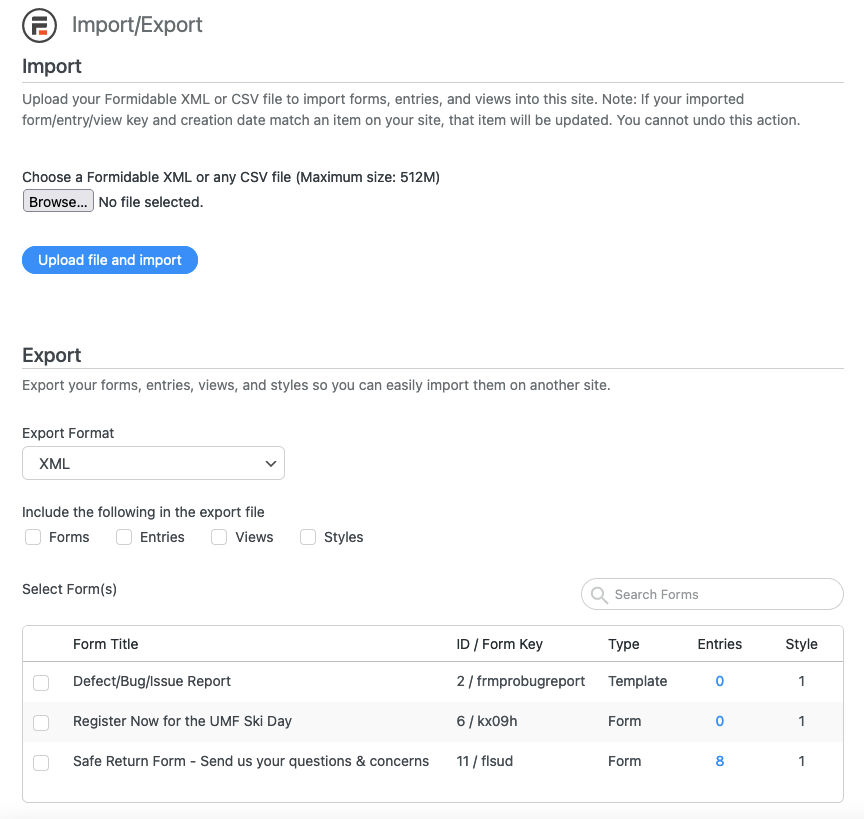Click the Import section heading

coord(52,66)
